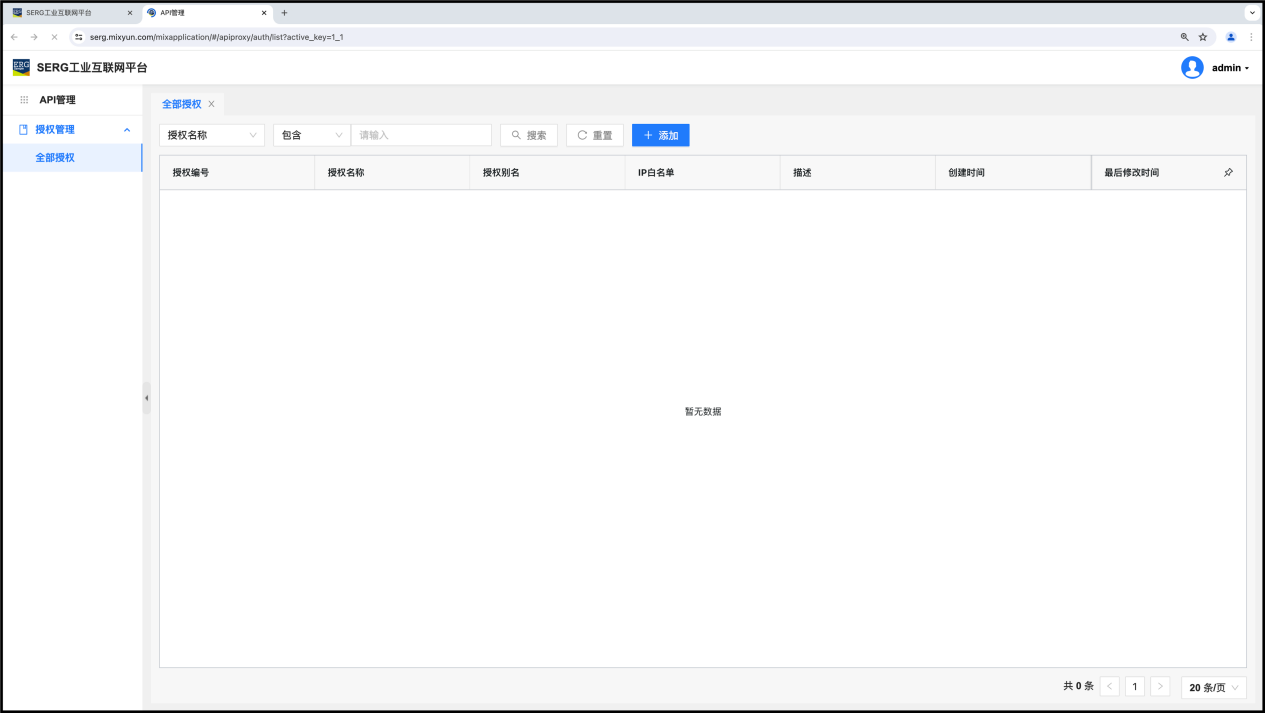Click the pin icon in table header
This screenshot has width=1265, height=713.
click(1228, 173)
